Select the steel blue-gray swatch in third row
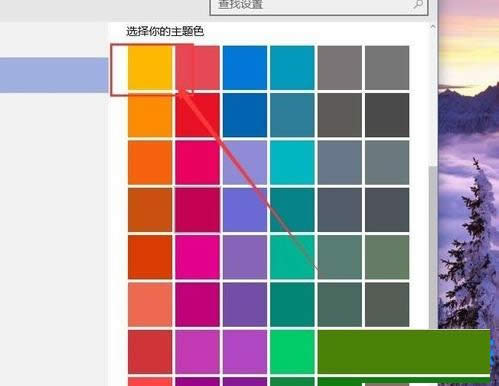Image resolution: width=499 pixels, height=386 pixels. [339, 162]
